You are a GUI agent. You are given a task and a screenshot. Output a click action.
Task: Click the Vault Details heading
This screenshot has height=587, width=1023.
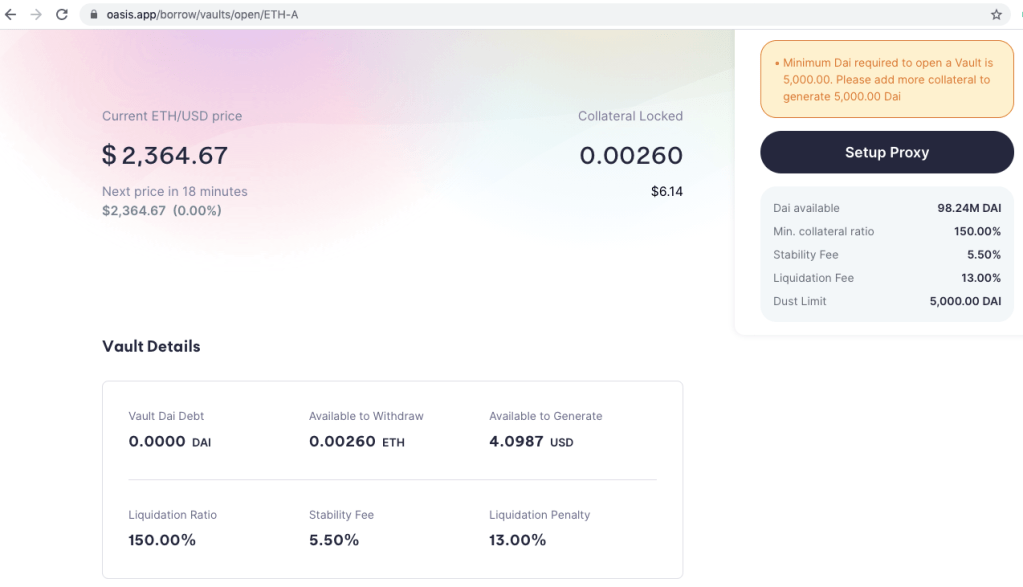coord(151,346)
